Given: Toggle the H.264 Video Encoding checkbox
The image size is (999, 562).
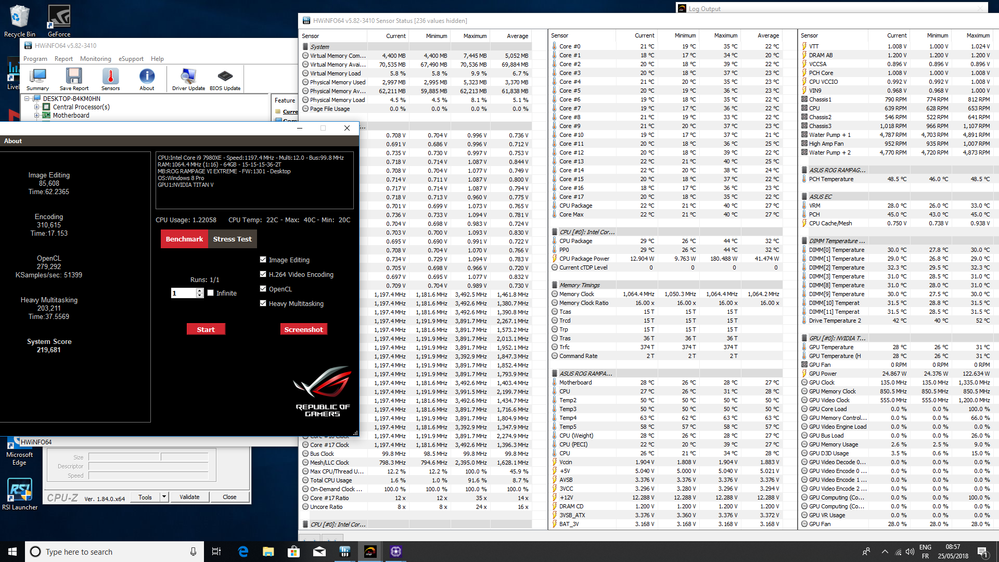Looking at the screenshot, I should tap(263, 275).
